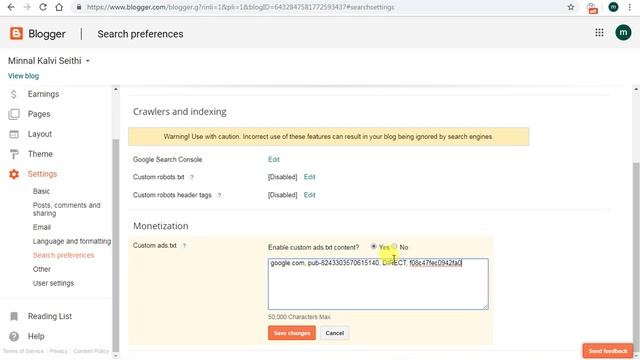This screenshot has height=360, width=640.
Task: Select User settings submenu
Action: tap(53, 283)
